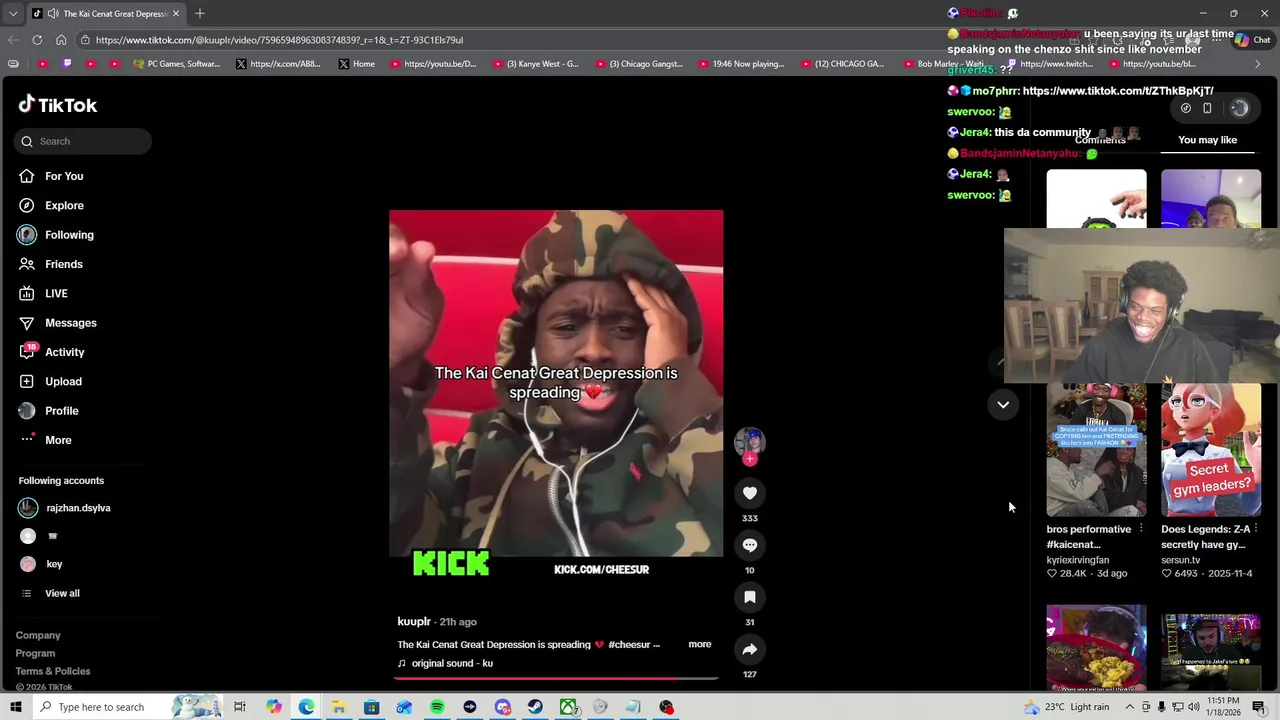
Task: Open the video comments bubble icon
Action: (750, 545)
